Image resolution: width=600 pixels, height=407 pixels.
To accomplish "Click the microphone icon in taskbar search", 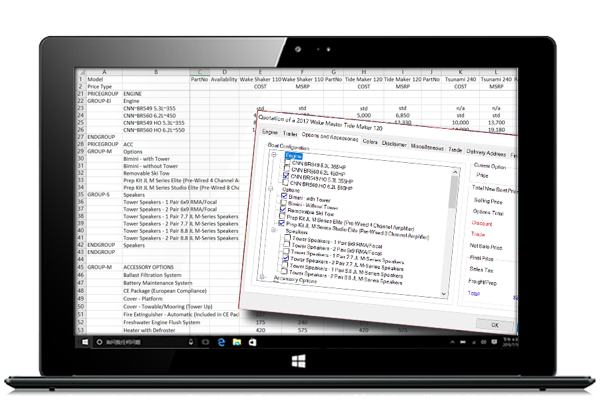I will click(191, 342).
